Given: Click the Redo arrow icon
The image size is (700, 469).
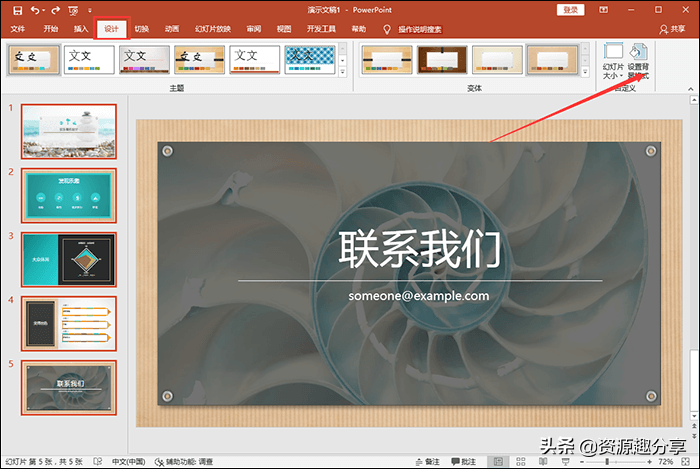Looking at the screenshot, I should click(x=55, y=10).
